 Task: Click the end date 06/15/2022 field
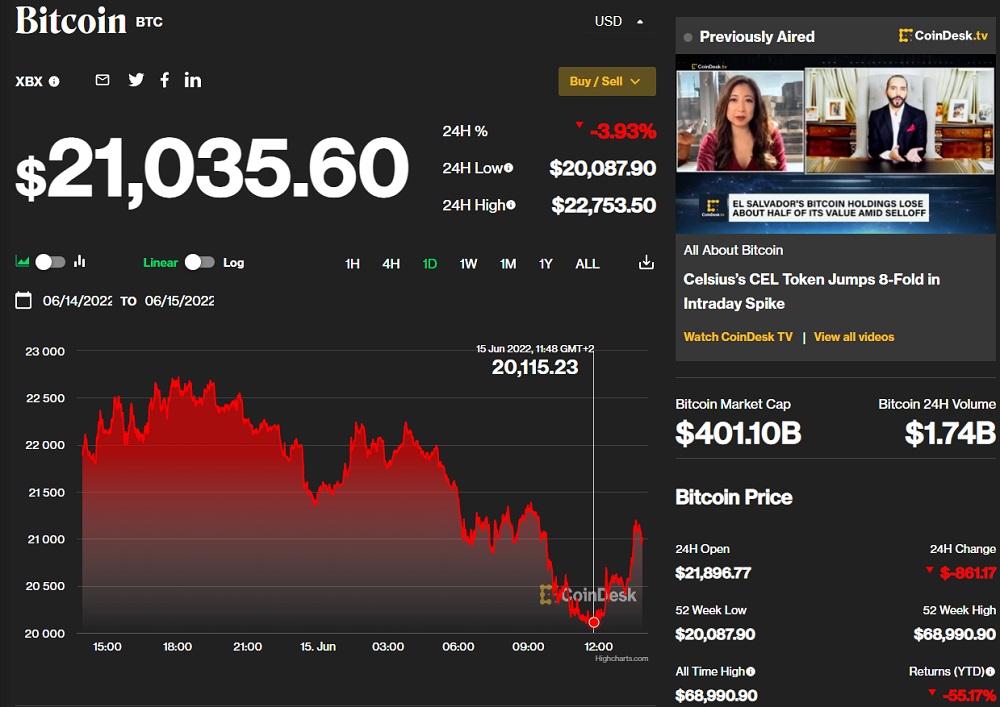[x=179, y=301]
